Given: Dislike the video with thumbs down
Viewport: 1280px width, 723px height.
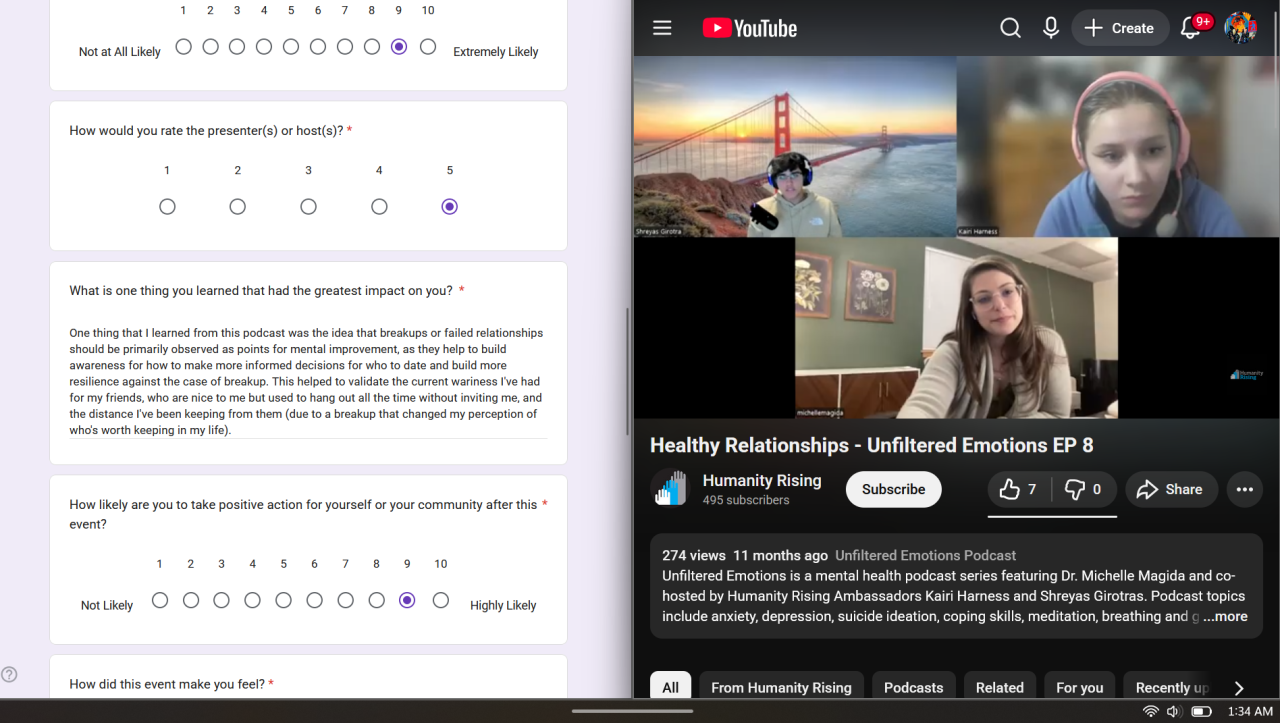Looking at the screenshot, I should pyautogui.click(x=1083, y=489).
